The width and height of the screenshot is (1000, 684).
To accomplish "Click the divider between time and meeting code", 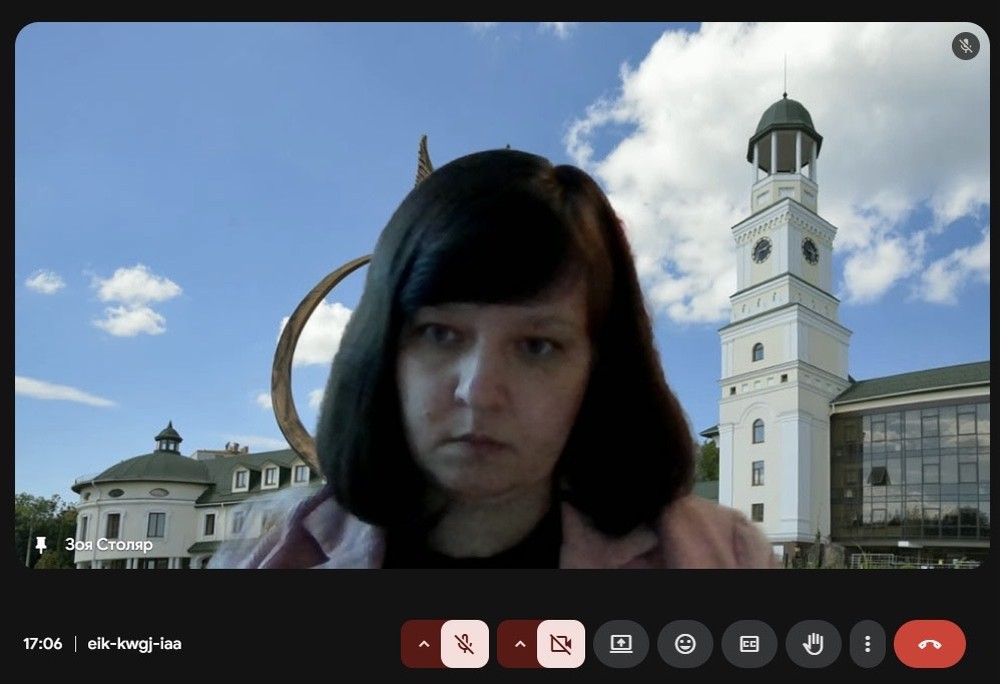I will tap(75, 644).
